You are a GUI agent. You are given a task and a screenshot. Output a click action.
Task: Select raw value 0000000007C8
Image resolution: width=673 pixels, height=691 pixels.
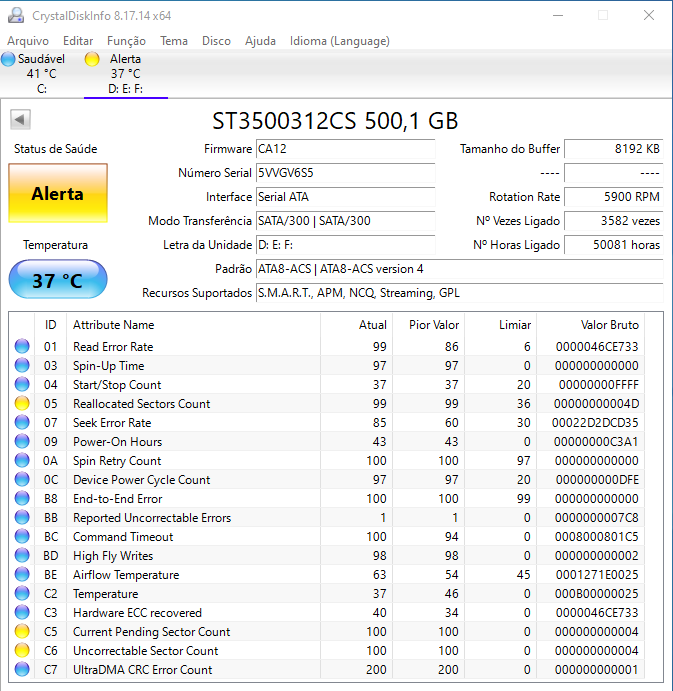tap(596, 517)
